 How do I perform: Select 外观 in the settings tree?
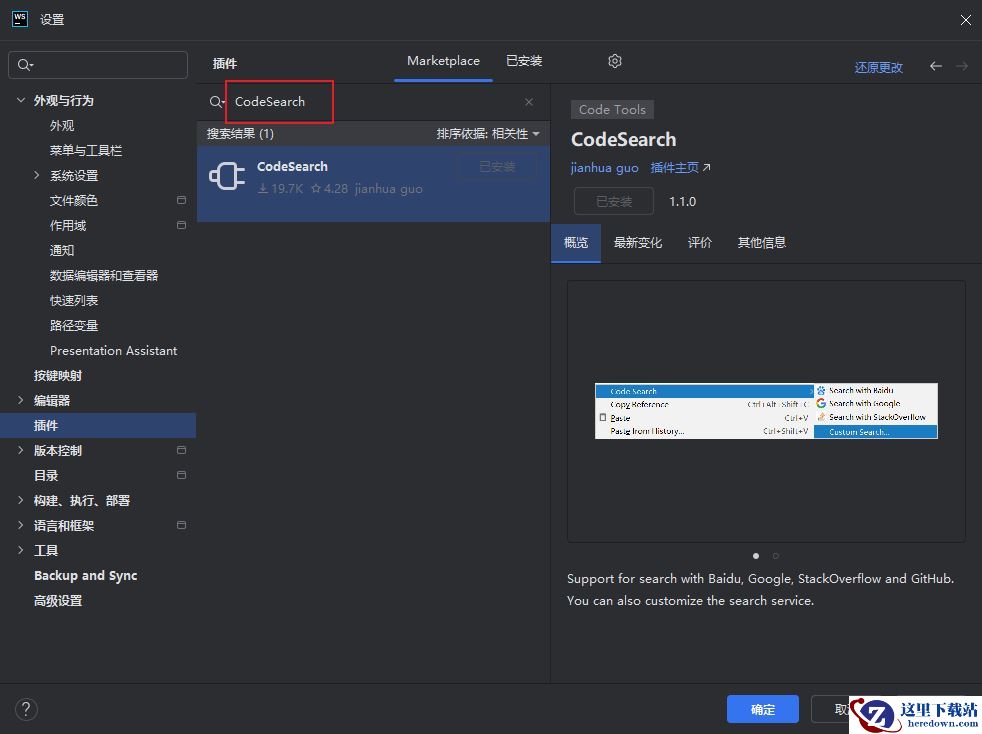(62, 125)
